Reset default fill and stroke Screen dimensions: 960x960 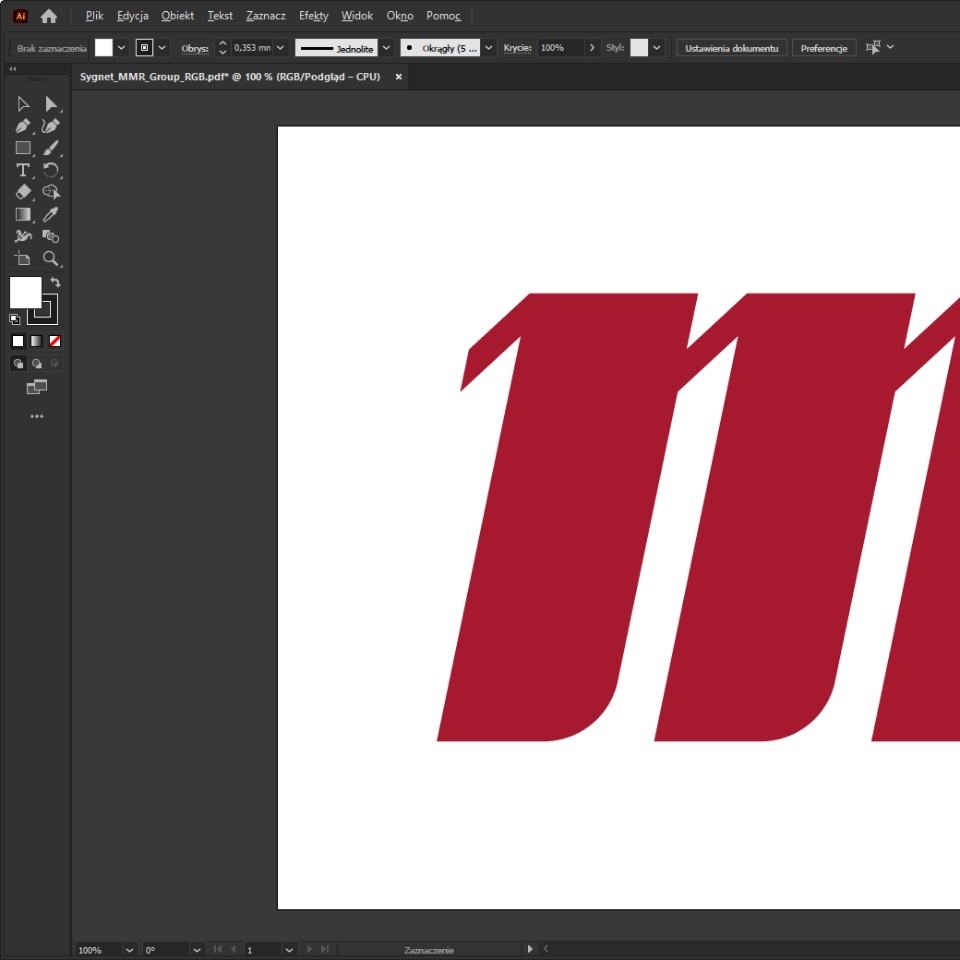point(14,319)
